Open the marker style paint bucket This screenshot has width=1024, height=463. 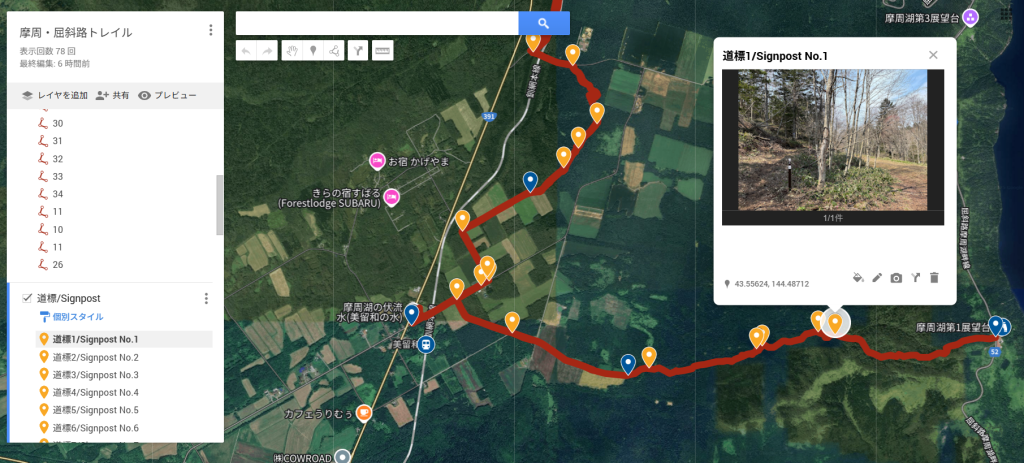858,278
